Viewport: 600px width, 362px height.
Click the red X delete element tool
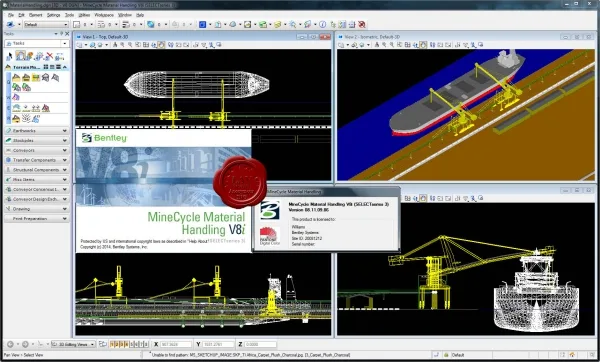[x=49, y=56]
